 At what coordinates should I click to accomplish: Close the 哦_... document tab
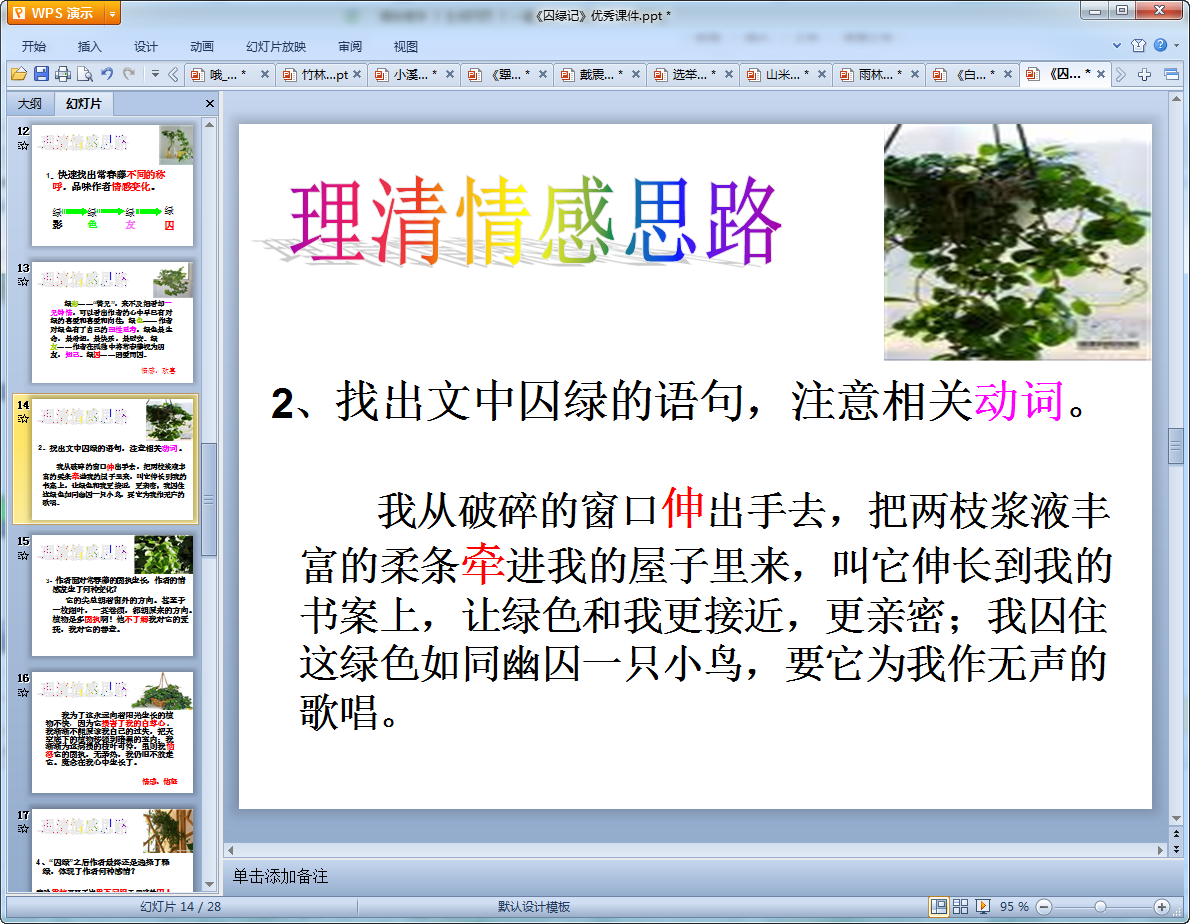(265, 74)
